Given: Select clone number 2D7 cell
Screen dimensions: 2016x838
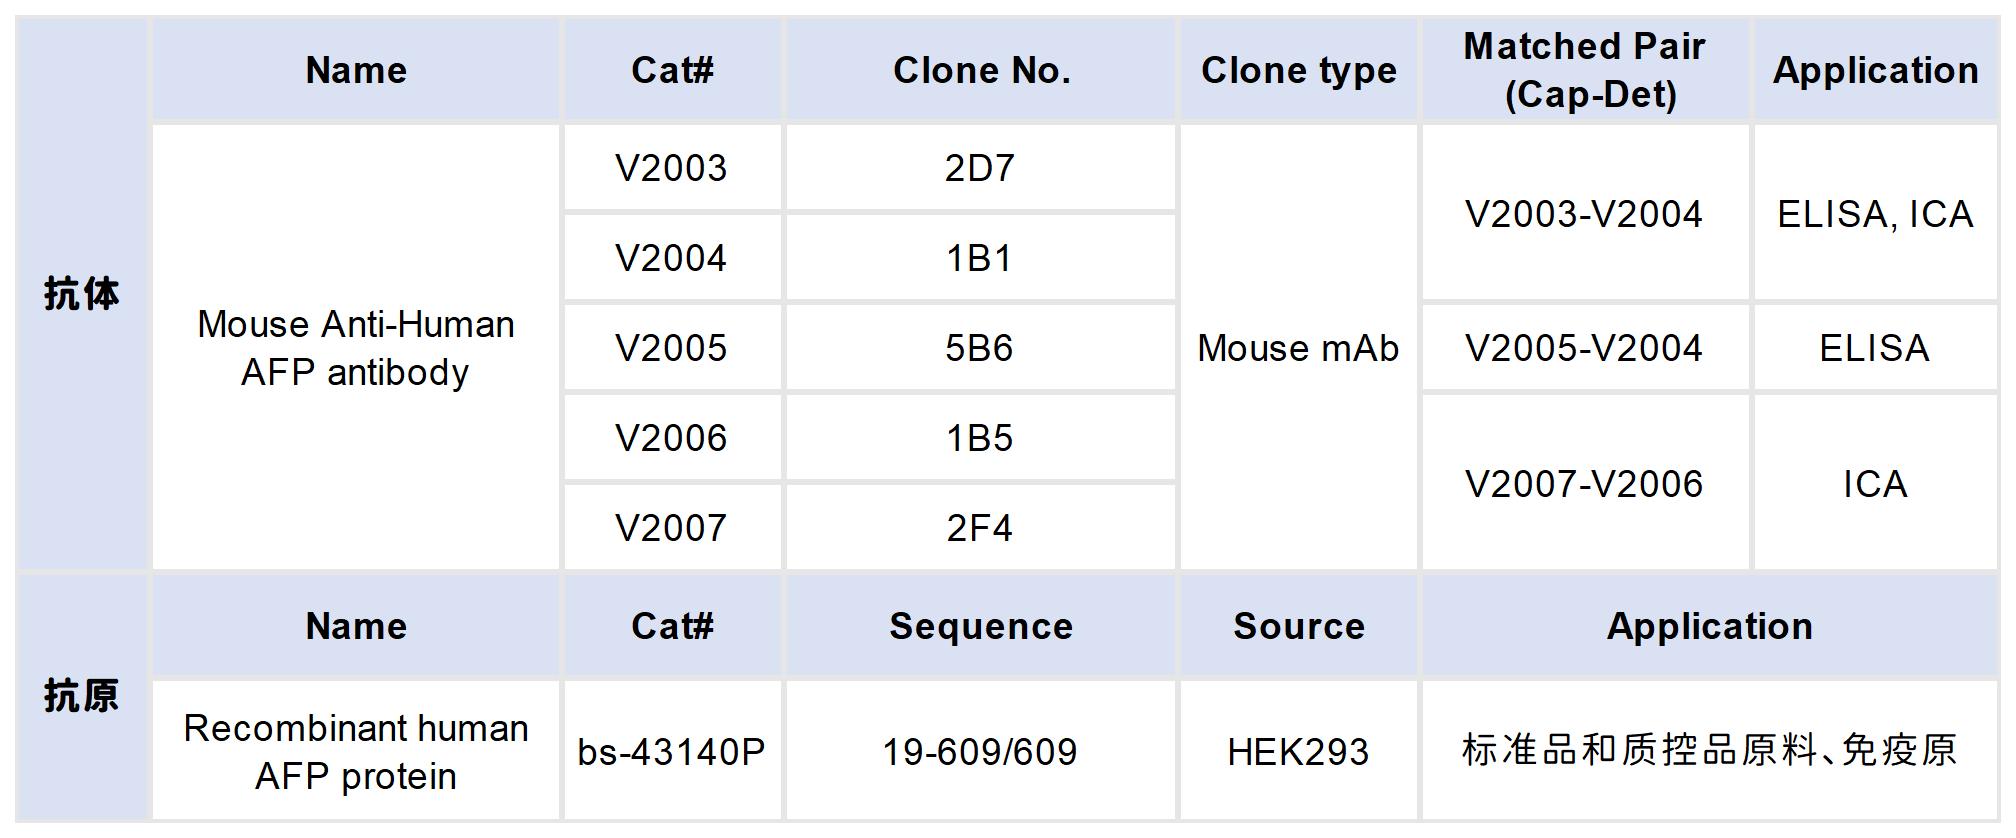Looking at the screenshot, I should (980, 168).
